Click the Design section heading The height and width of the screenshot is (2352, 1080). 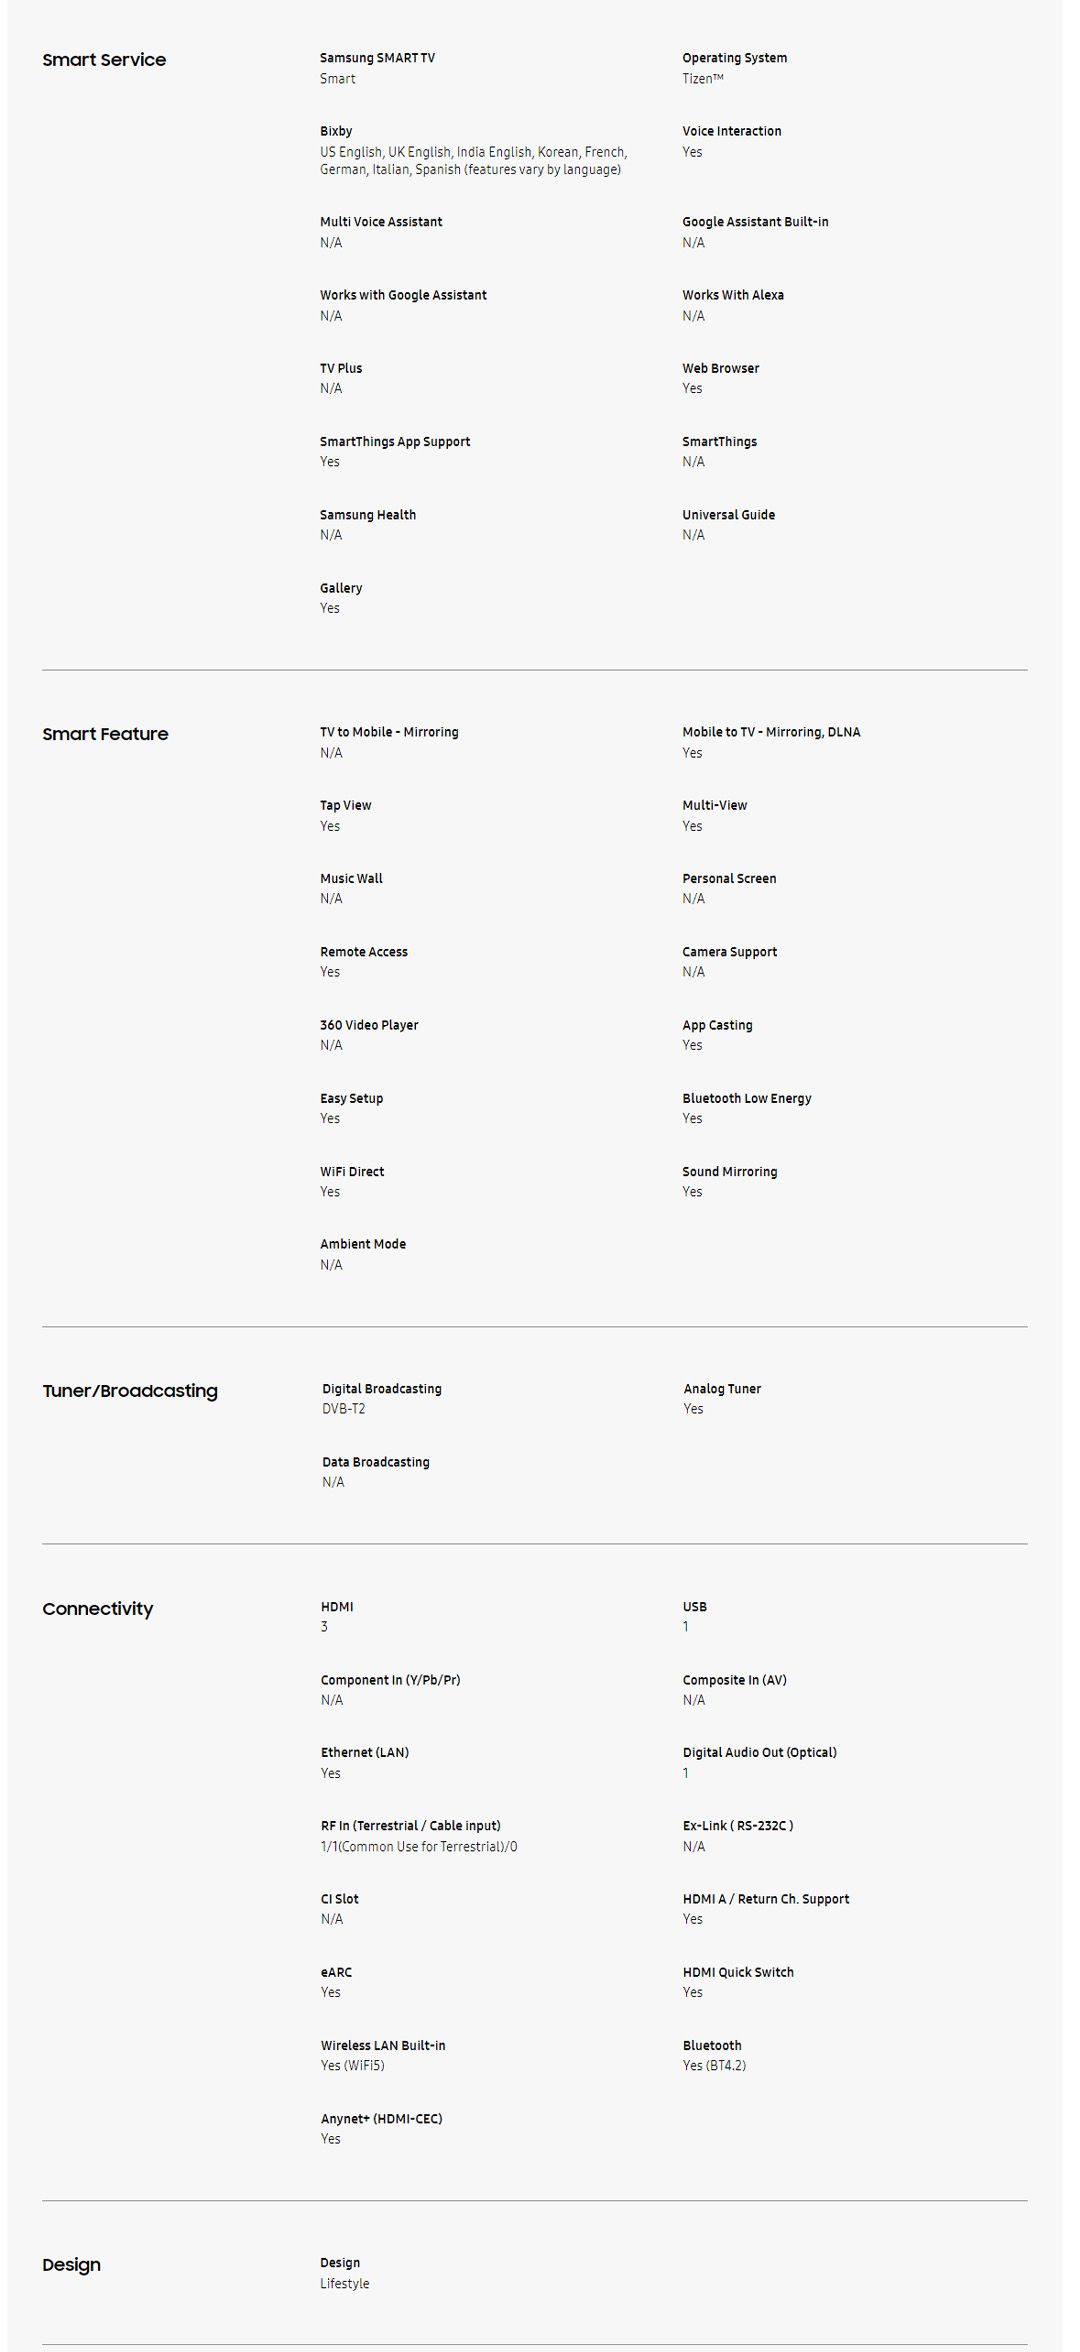(x=71, y=2265)
